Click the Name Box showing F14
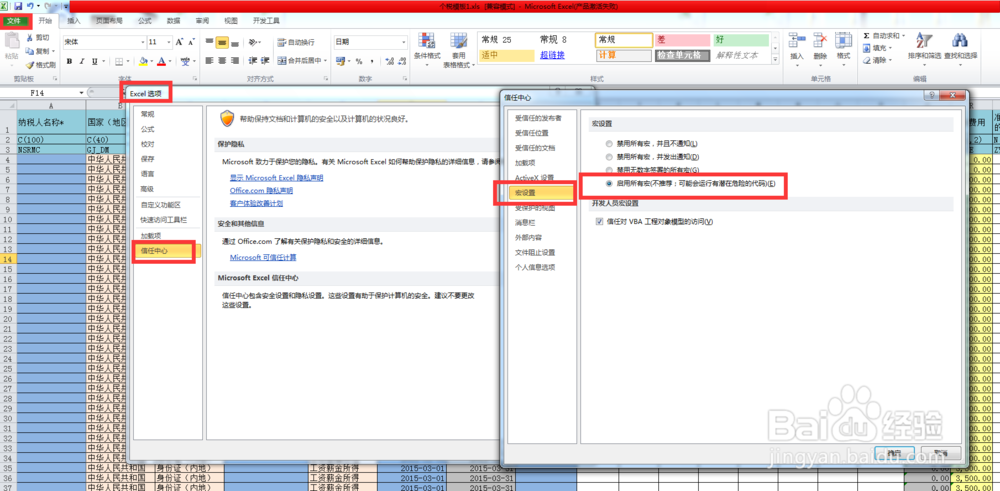Image resolution: width=1000 pixels, height=491 pixels. (40, 93)
